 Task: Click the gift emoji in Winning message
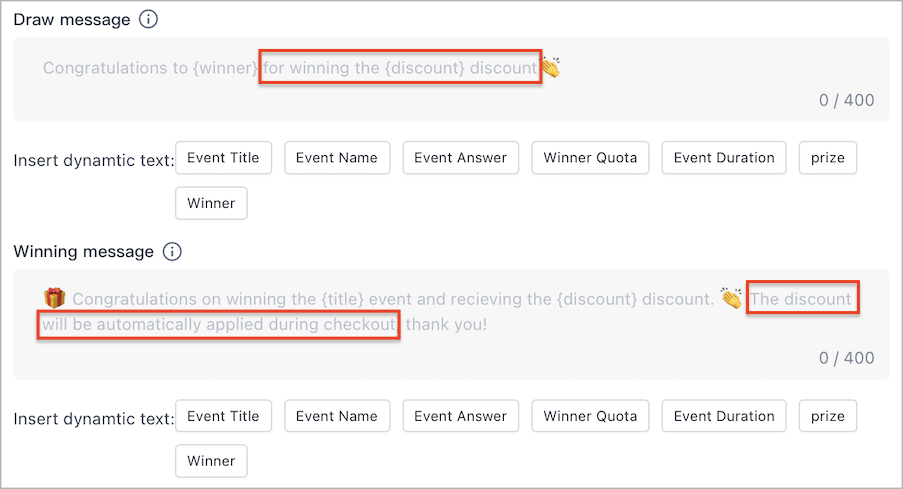[x=54, y=298]
